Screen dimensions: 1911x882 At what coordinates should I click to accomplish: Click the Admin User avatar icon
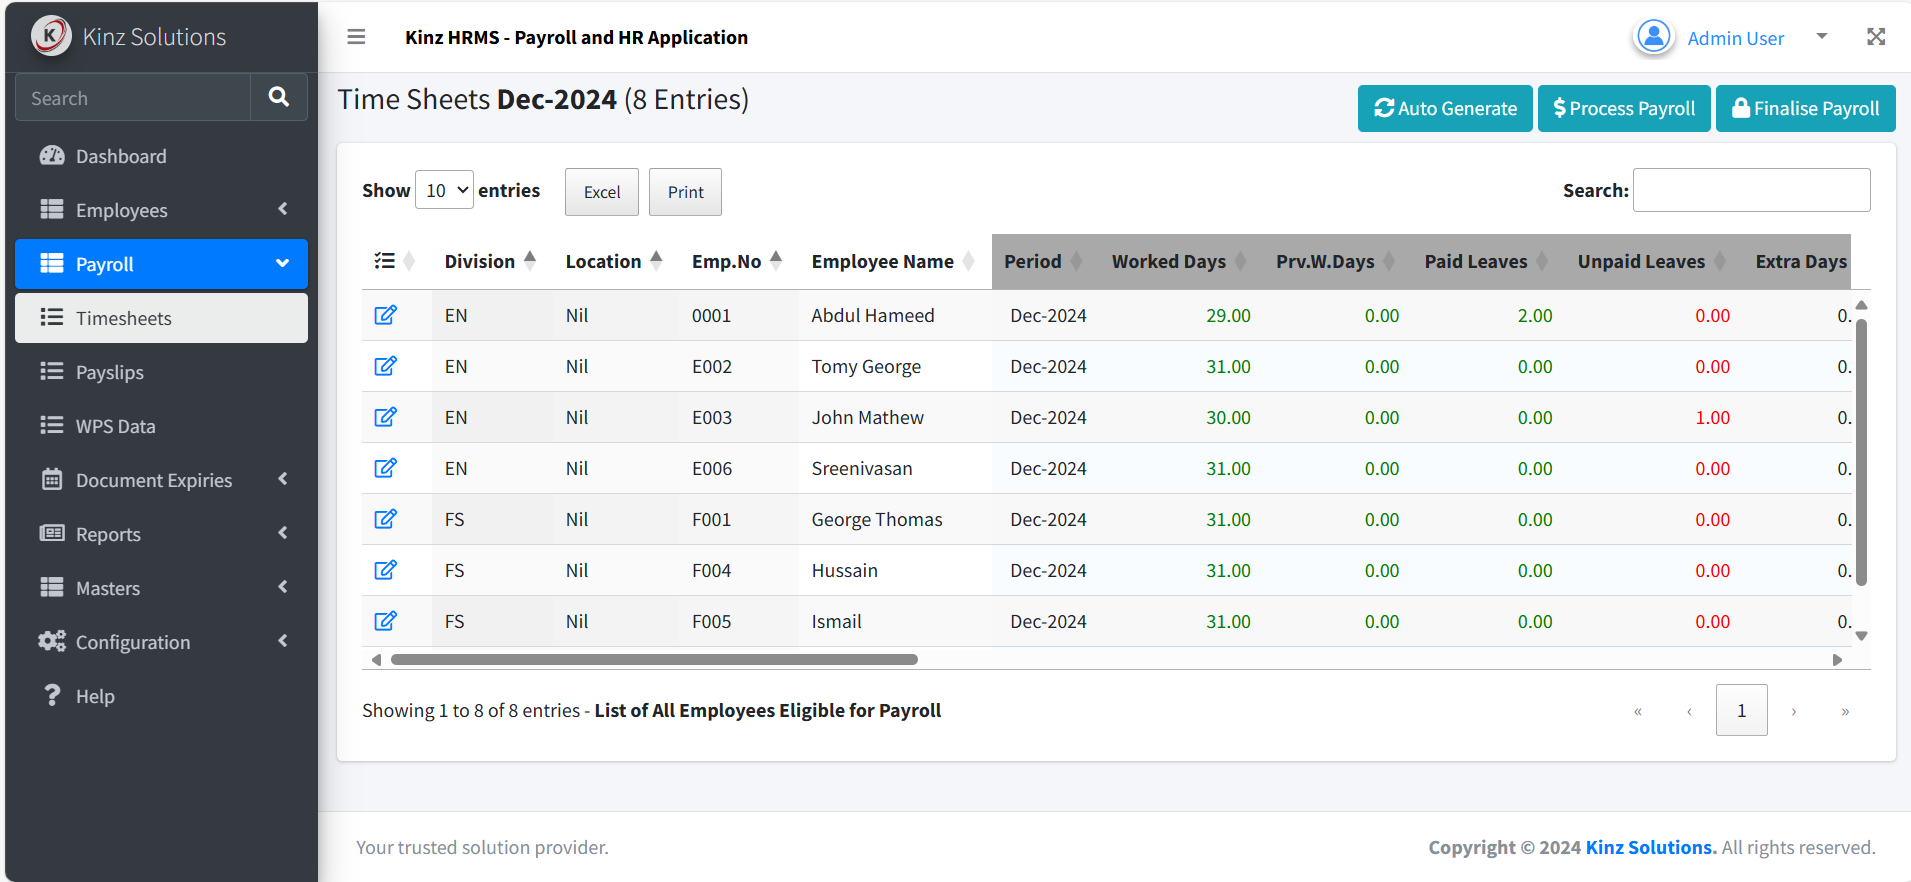[x=1654, y=37]
